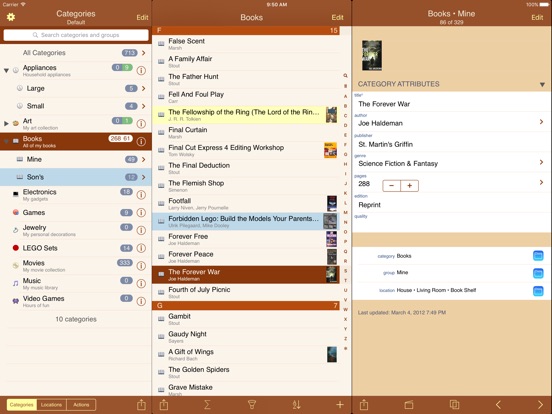Collapse the Books category triangle
Viewport: 552px width, 414px height.
click(x=6, y=142)
